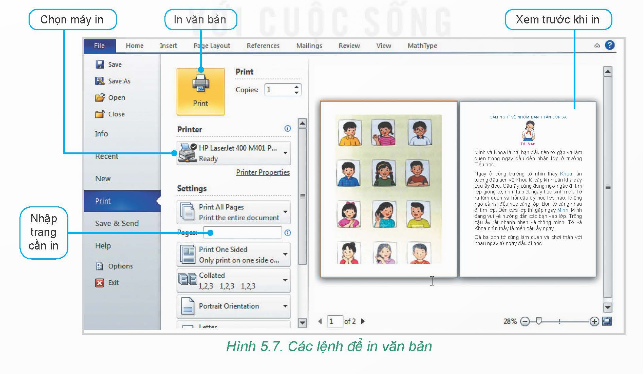Switch to the Home tab

135,46
